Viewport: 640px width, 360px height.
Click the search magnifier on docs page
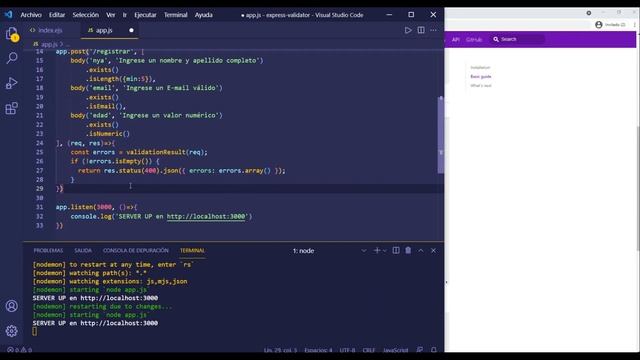pos(496,39)
